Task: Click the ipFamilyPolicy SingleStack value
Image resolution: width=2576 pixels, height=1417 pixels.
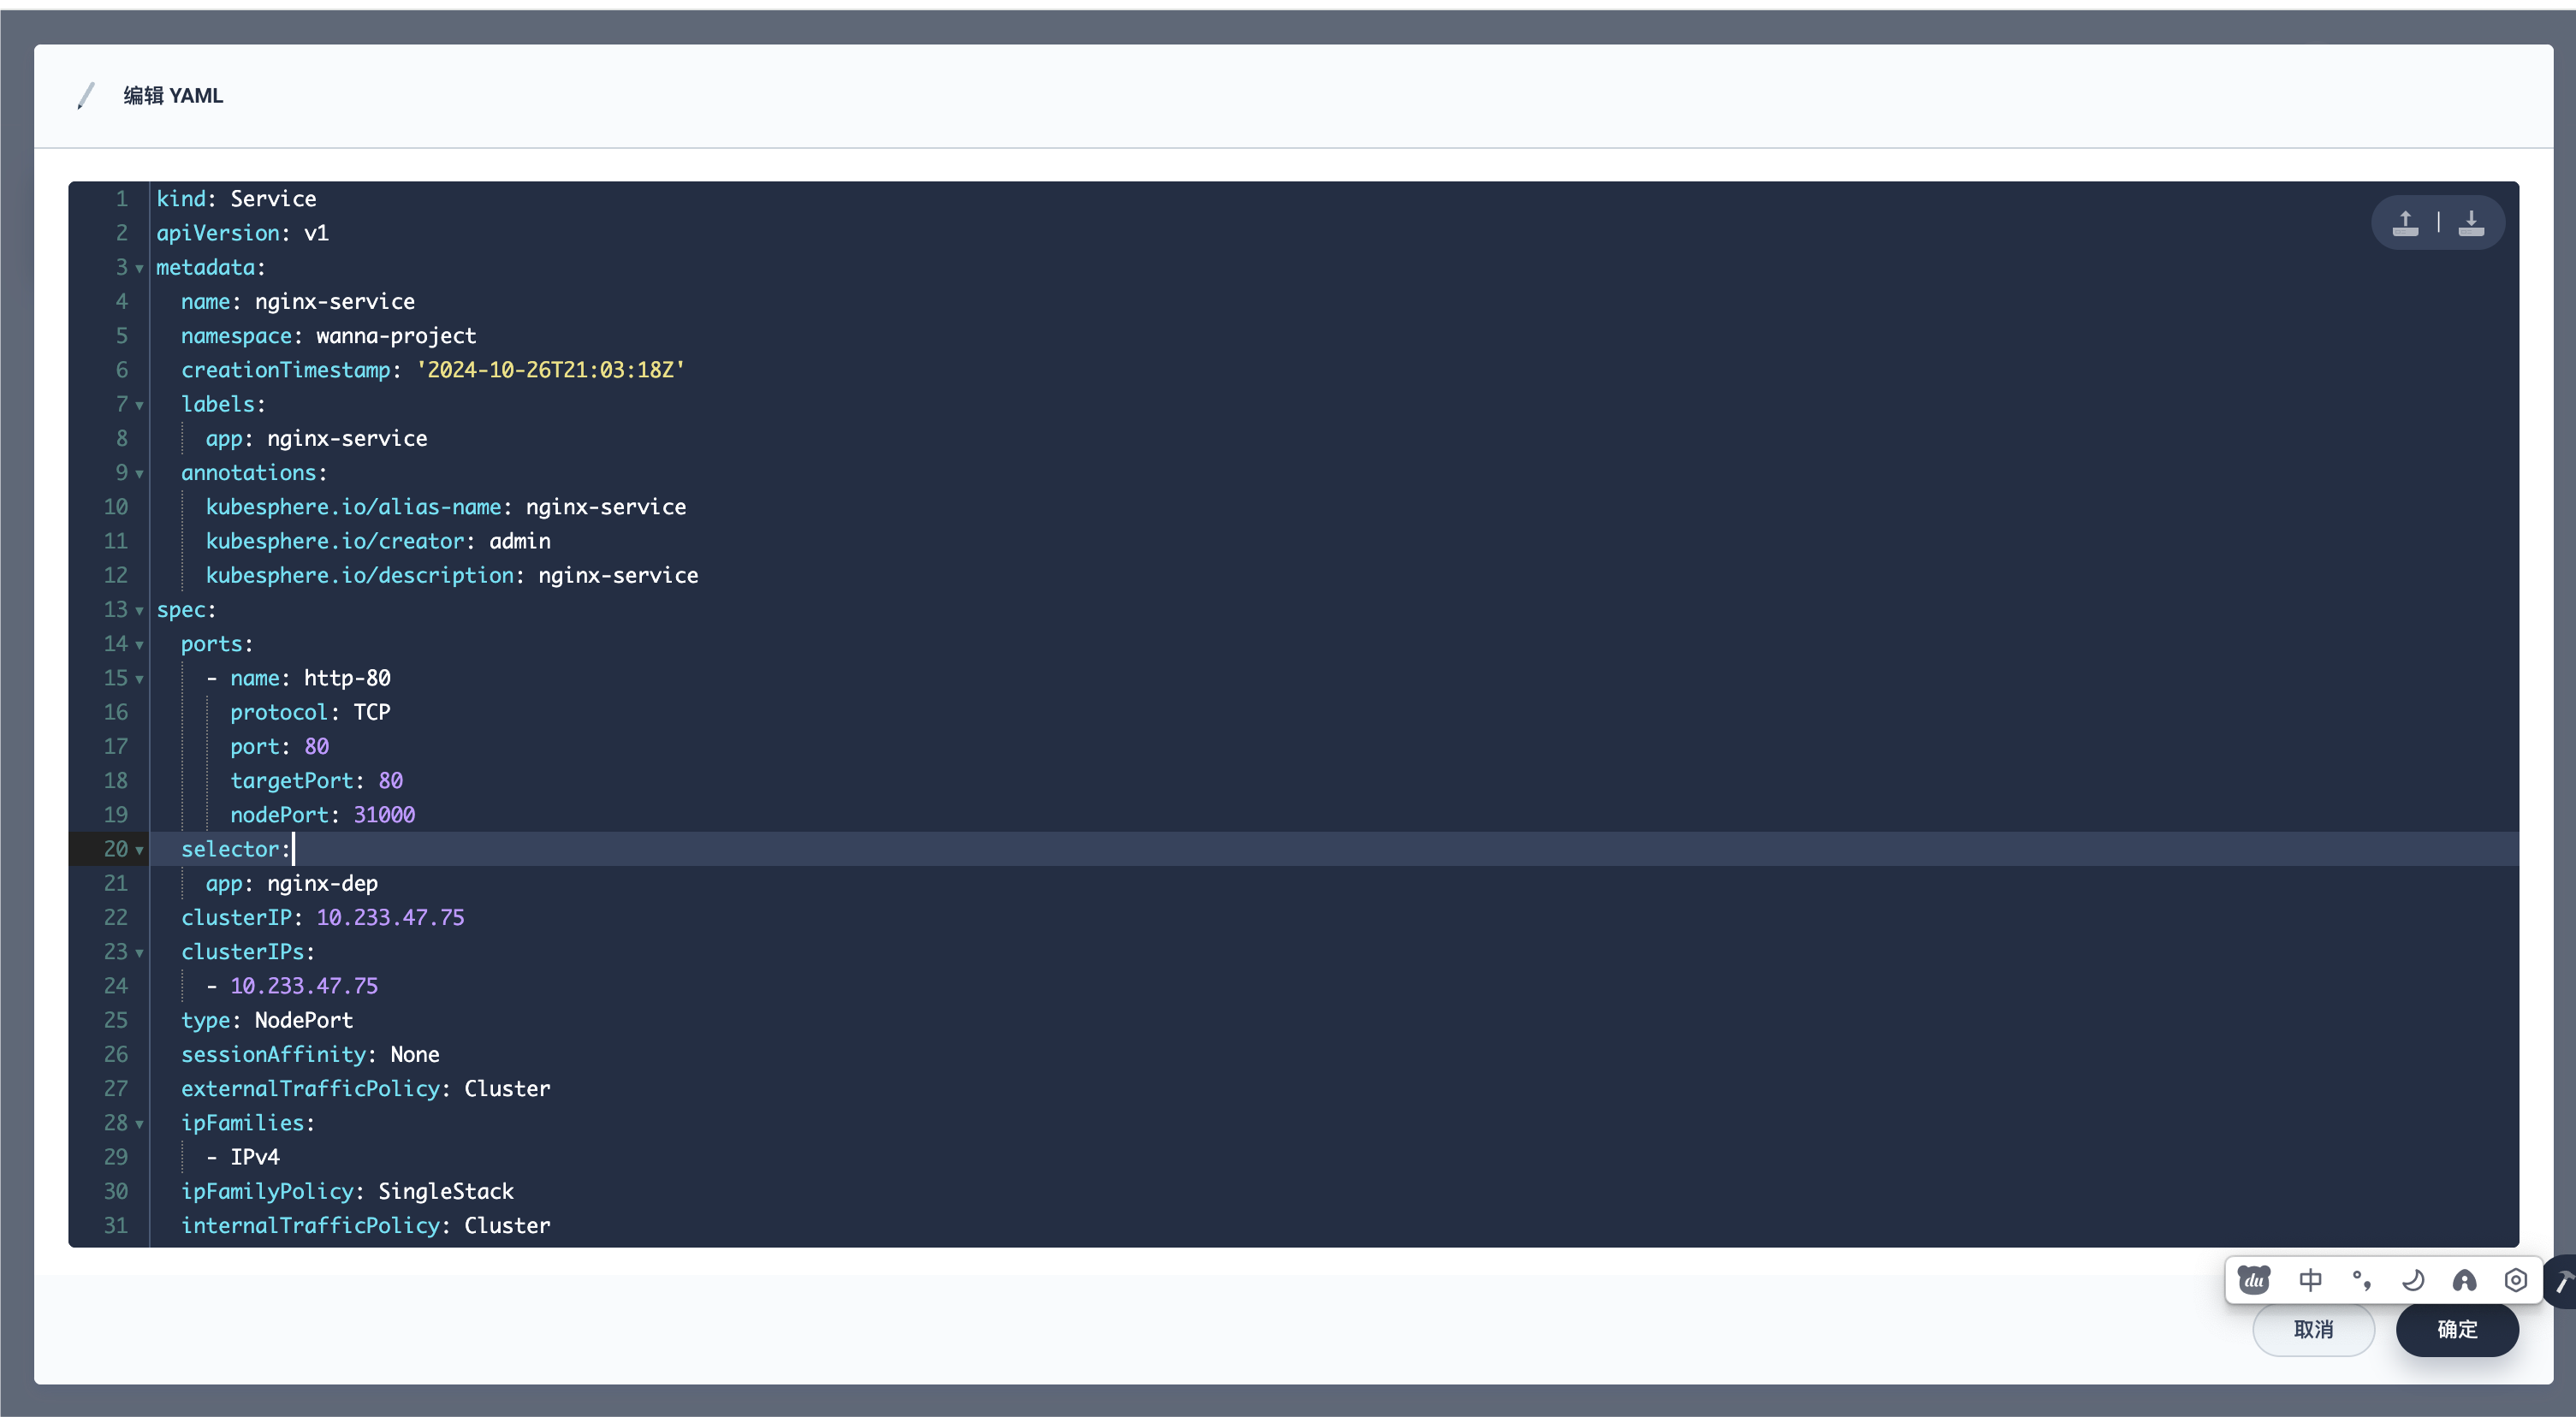Action: point(446,1192)
